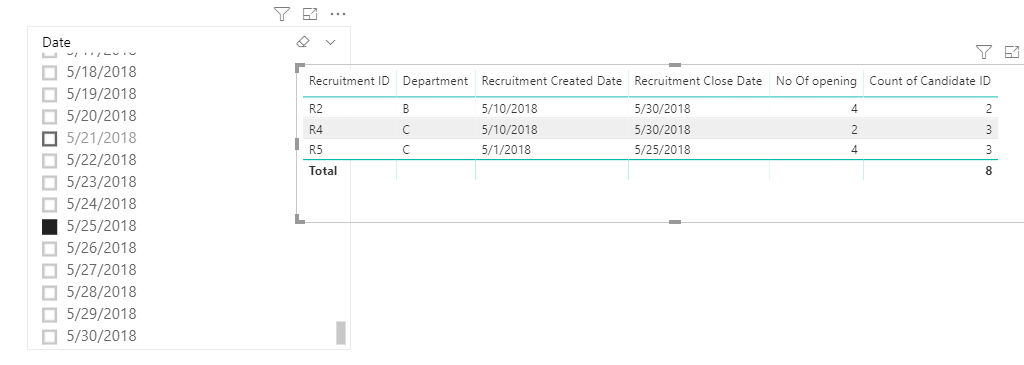Click Department C cell in R4 row
The height and width of the screenshot is (365, 1024).
coord(406,129)
